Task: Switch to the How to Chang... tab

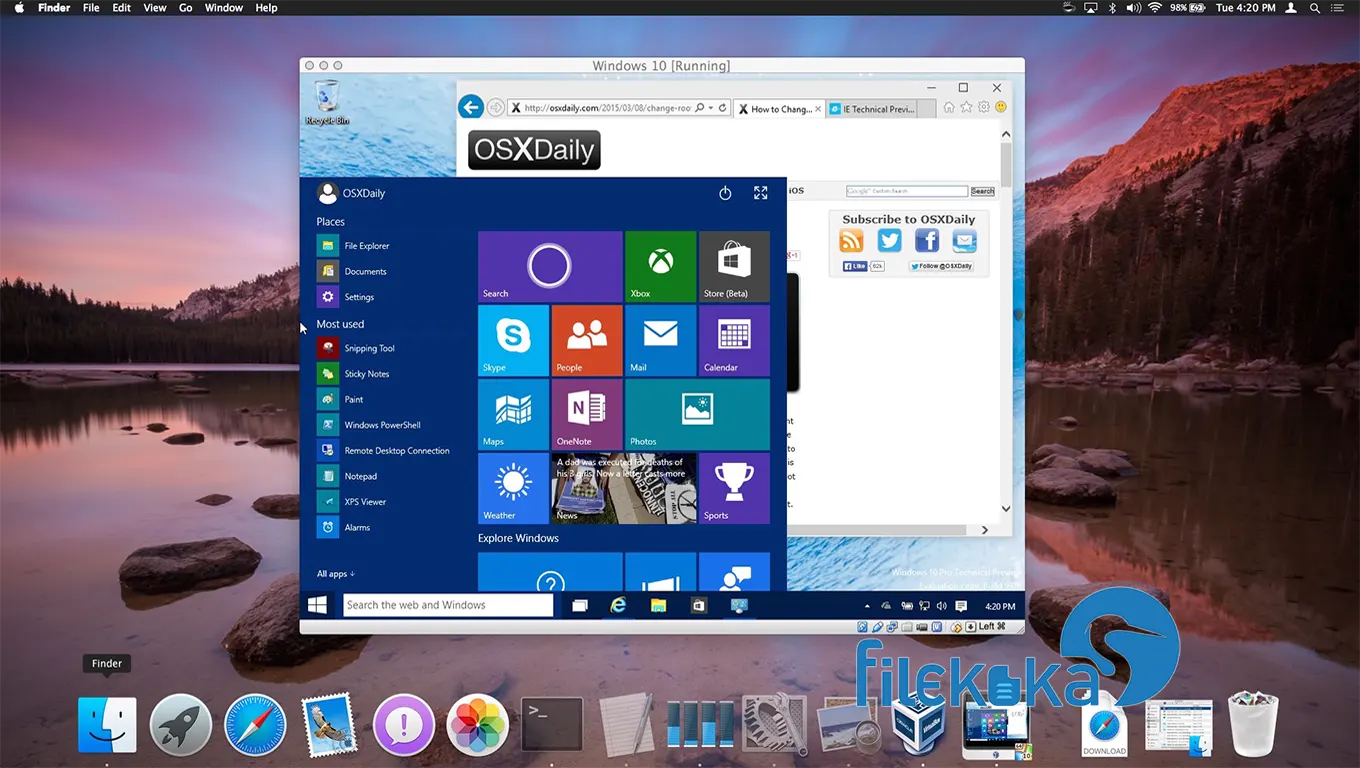Action: coord(780,109)
